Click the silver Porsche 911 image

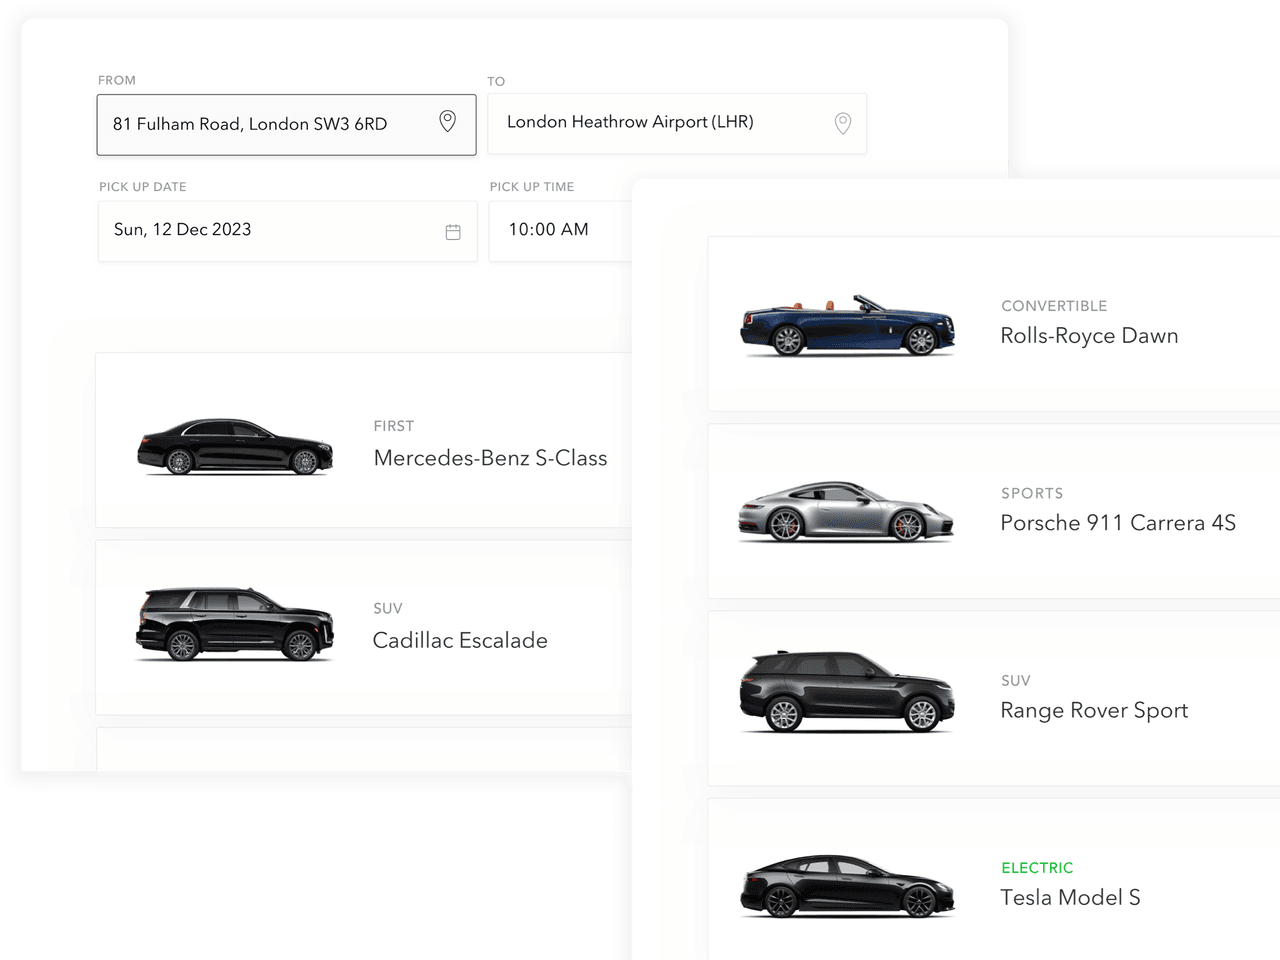point(846,512)
